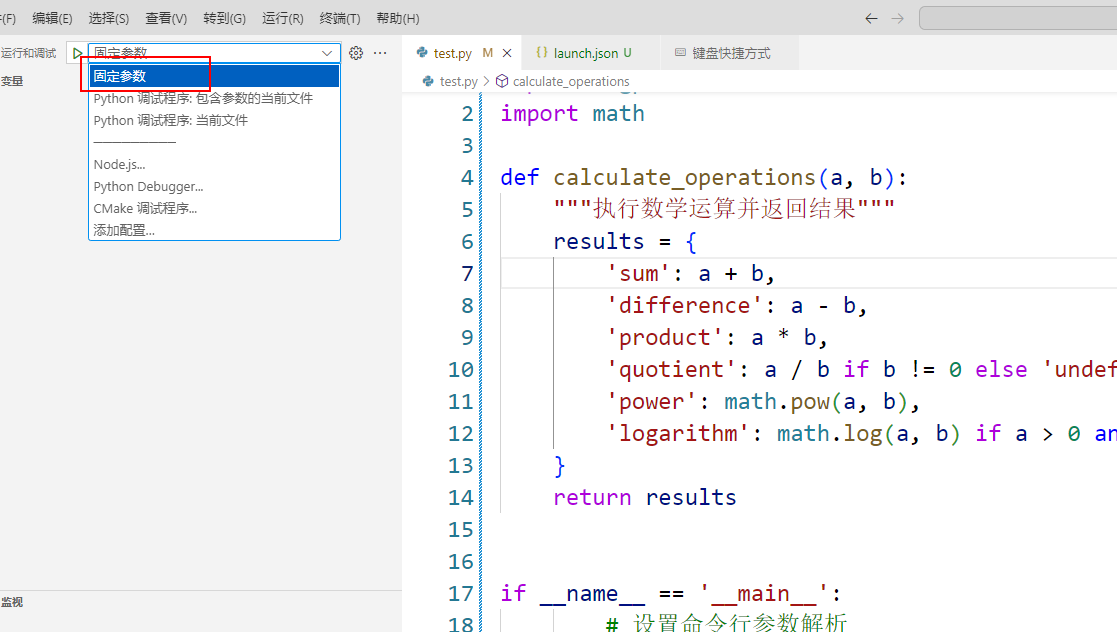The width and height of the screenshot is (1117, 632).
Task: Click the Python file icon in breadcrumb
Action: click(x=428, y=81)
